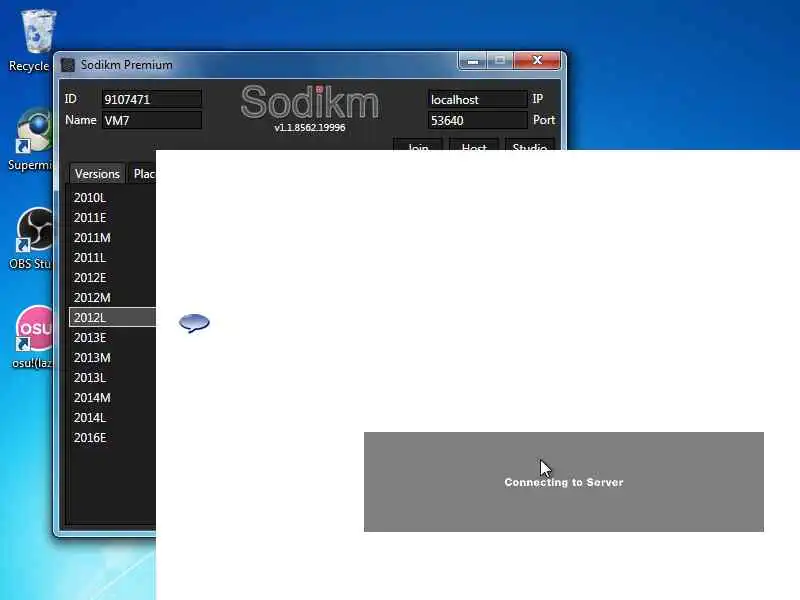Close the Sodikm Premium window
The height and width of the screenshot is (600, 800).
pyautogui.click(x=537, y=60)
